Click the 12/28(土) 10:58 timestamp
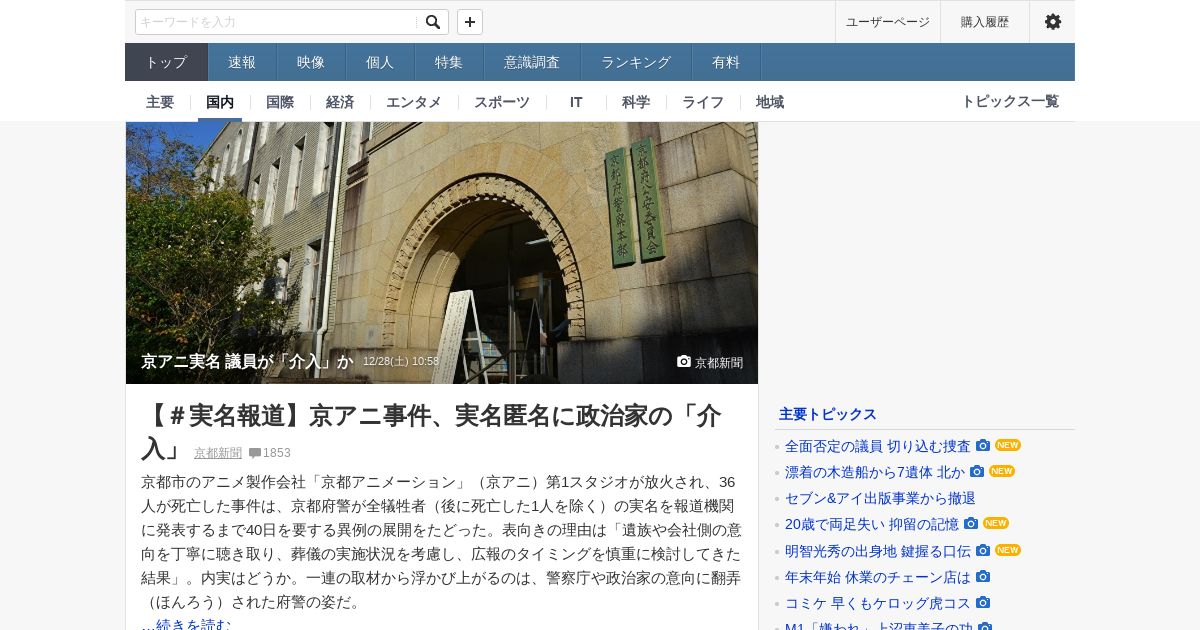This screenshot has height=630, width=1200. (x=401, y=362)
